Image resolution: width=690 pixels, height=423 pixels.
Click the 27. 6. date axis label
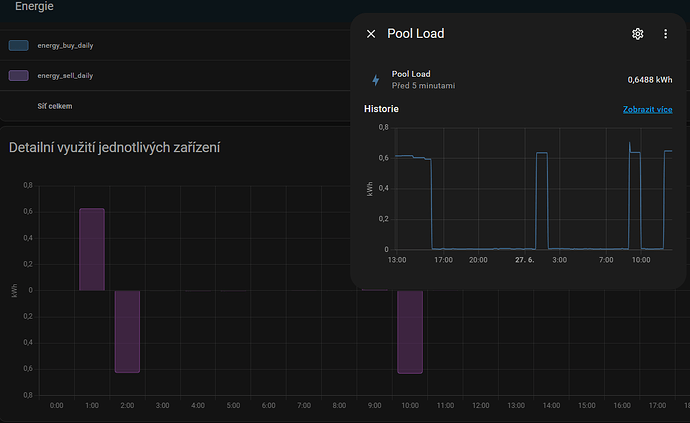tap(524, 259)
